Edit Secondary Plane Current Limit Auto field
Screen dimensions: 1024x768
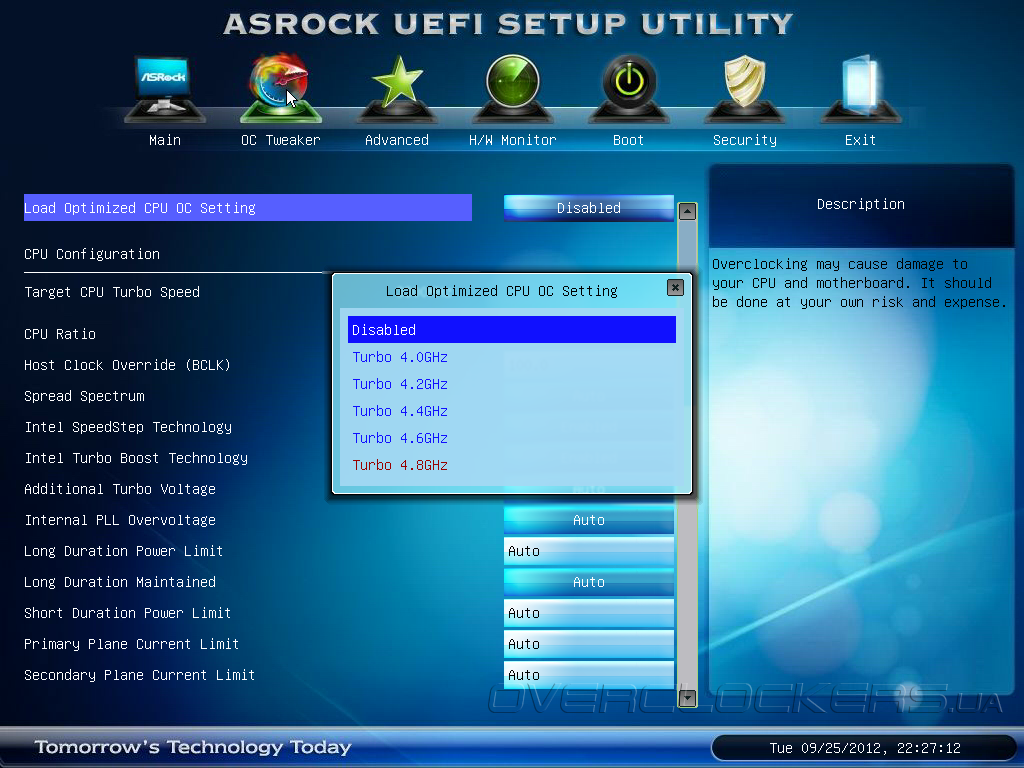[x=588, y=675]
